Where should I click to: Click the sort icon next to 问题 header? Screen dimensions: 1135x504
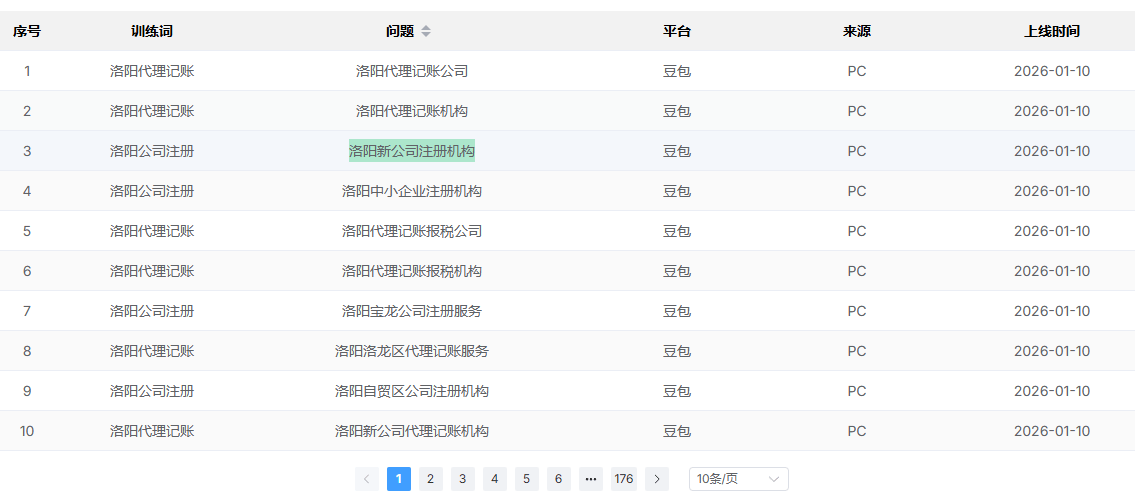tap(426, 31)
